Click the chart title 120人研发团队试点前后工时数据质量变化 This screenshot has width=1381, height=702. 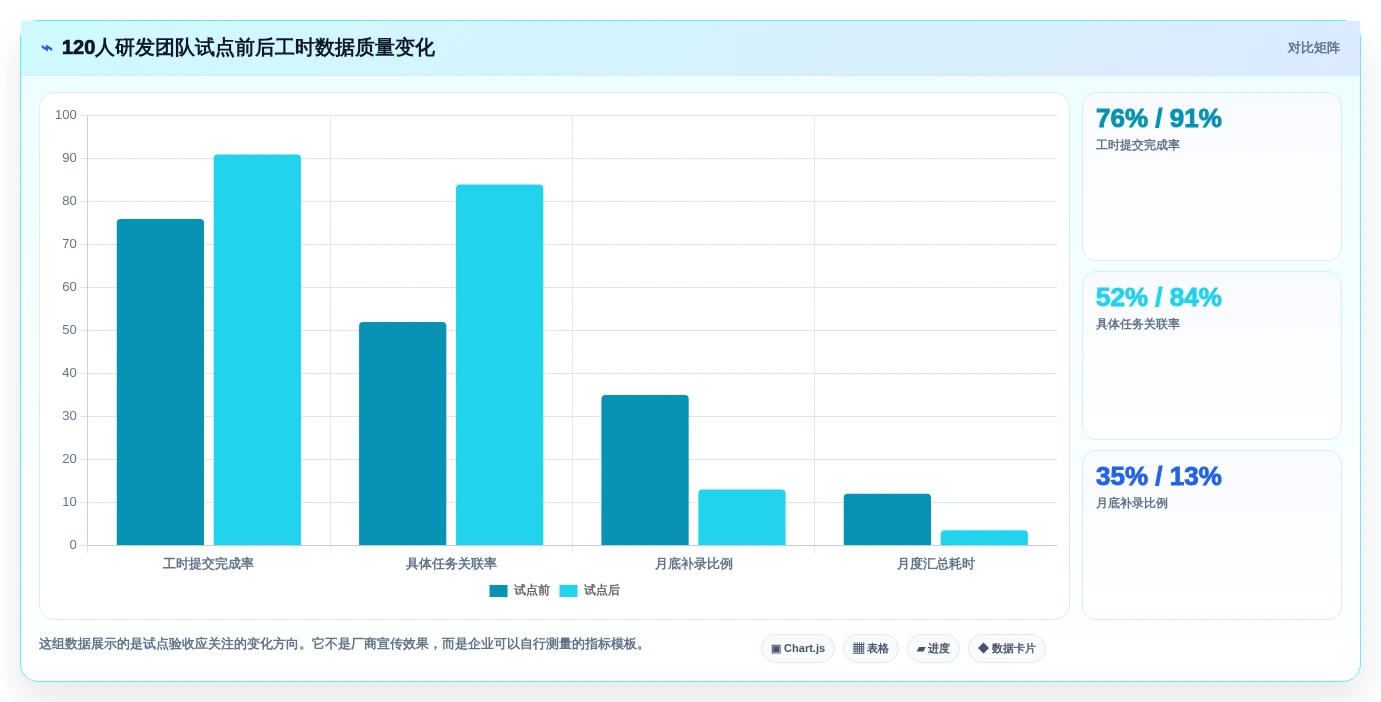click(x=248, y=48)
